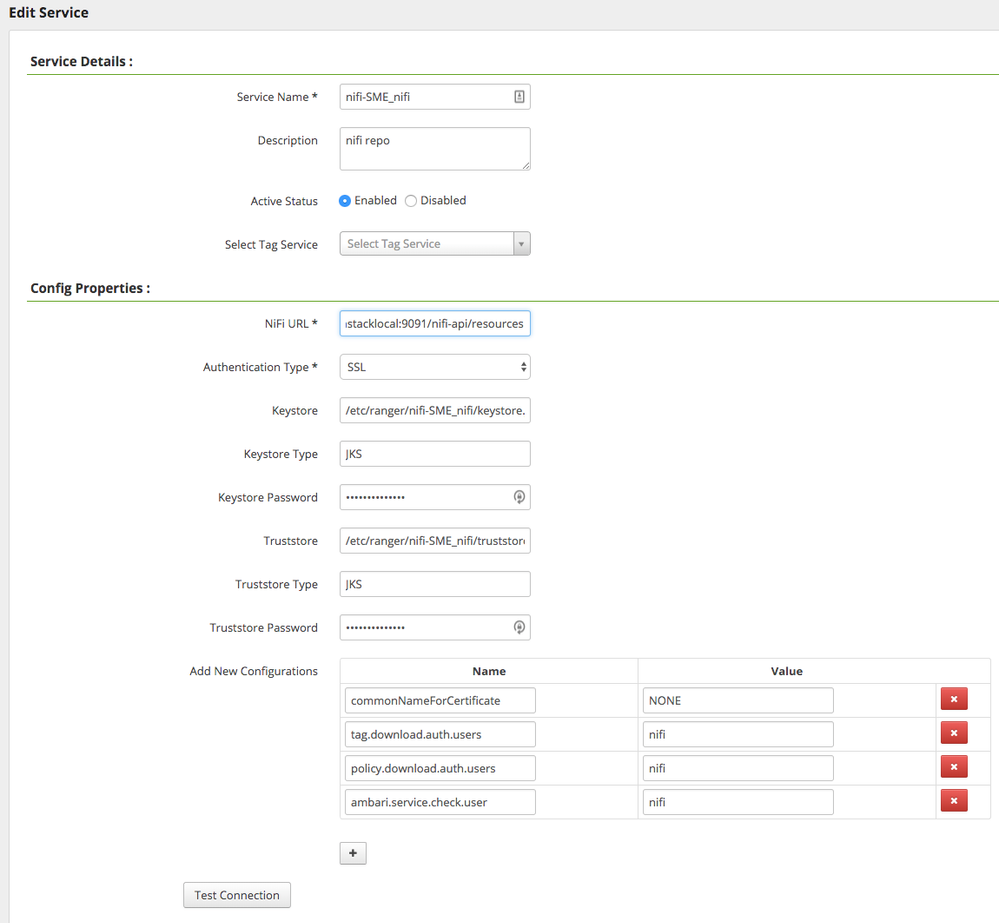The width and height of the screenshot is (999, 923).
Task: Click the Keystore Password reveal icon
Action: pyautogui.click(x=519, y=497)
